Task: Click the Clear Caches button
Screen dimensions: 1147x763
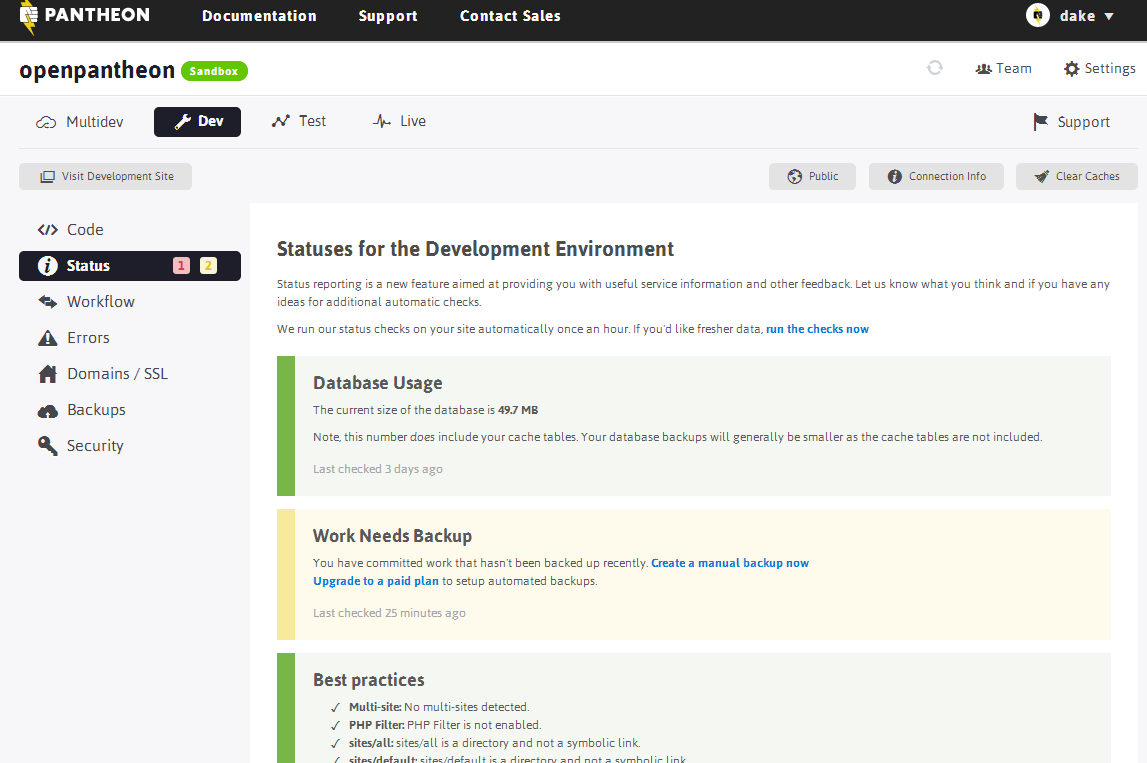Action: pyautogui.click(x=1077, y=176)
